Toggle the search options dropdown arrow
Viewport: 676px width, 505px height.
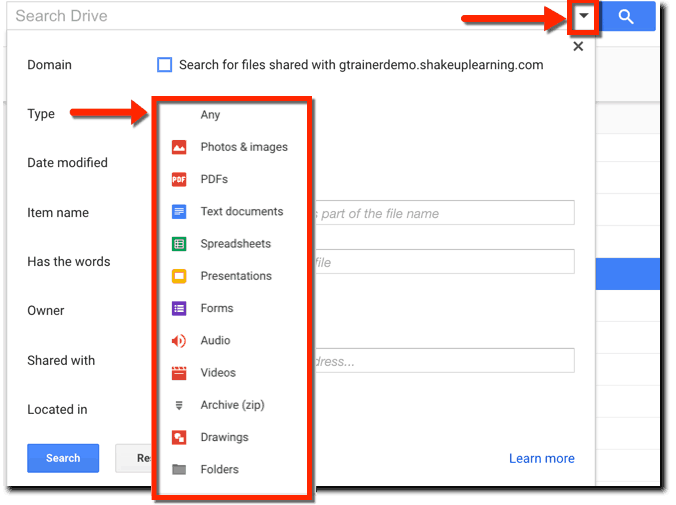click(584, 17)
